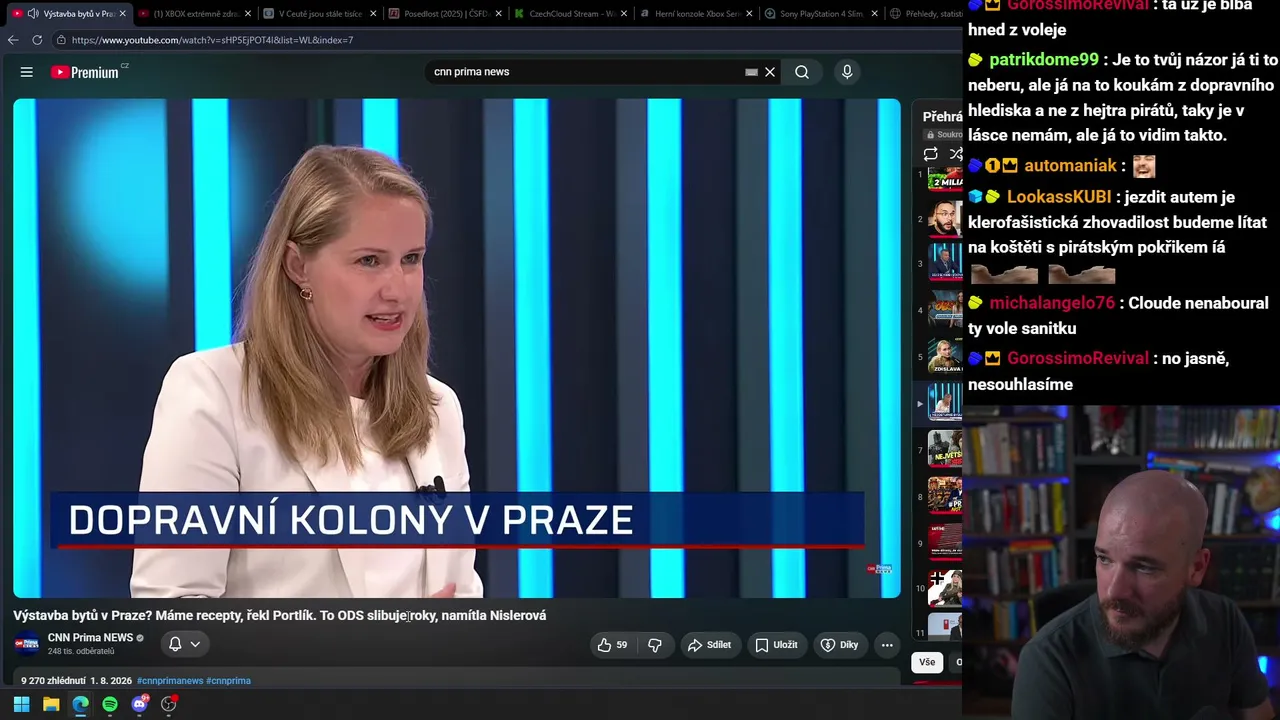Click the '9 270 zhlédnutí' view count text
Image resolution: width=1280 pixels, height=720 pixels.
53,681
